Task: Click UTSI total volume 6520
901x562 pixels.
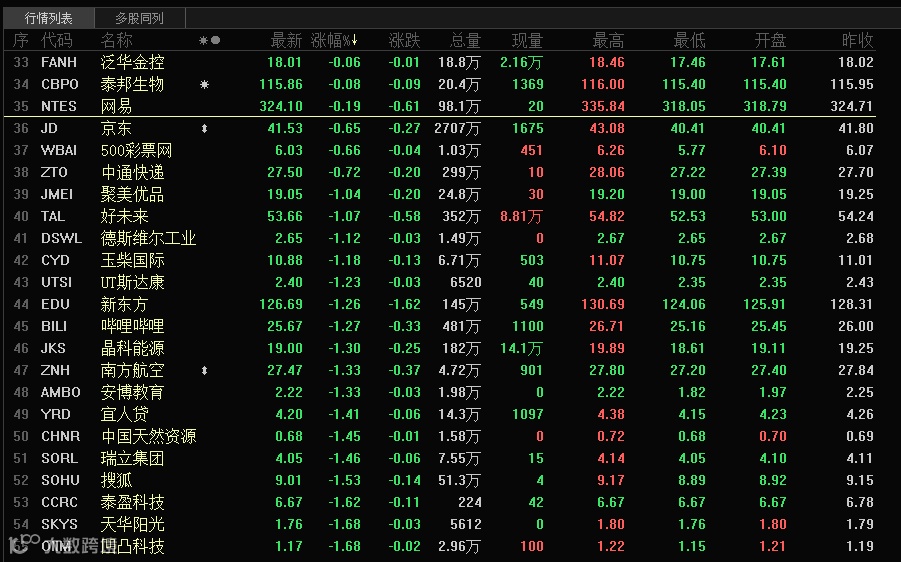Action: (x=466, y=282)
